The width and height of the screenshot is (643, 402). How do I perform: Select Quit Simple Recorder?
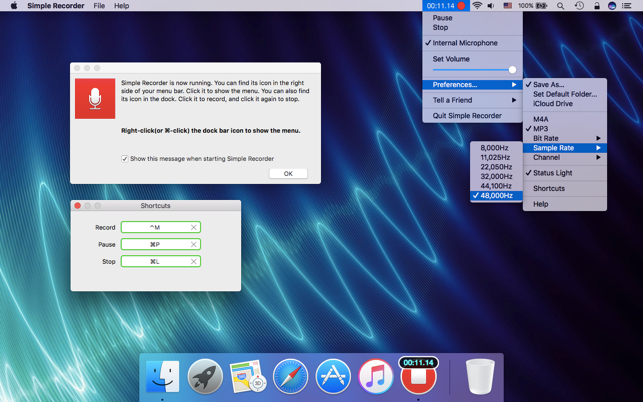(x=467, y=116)
